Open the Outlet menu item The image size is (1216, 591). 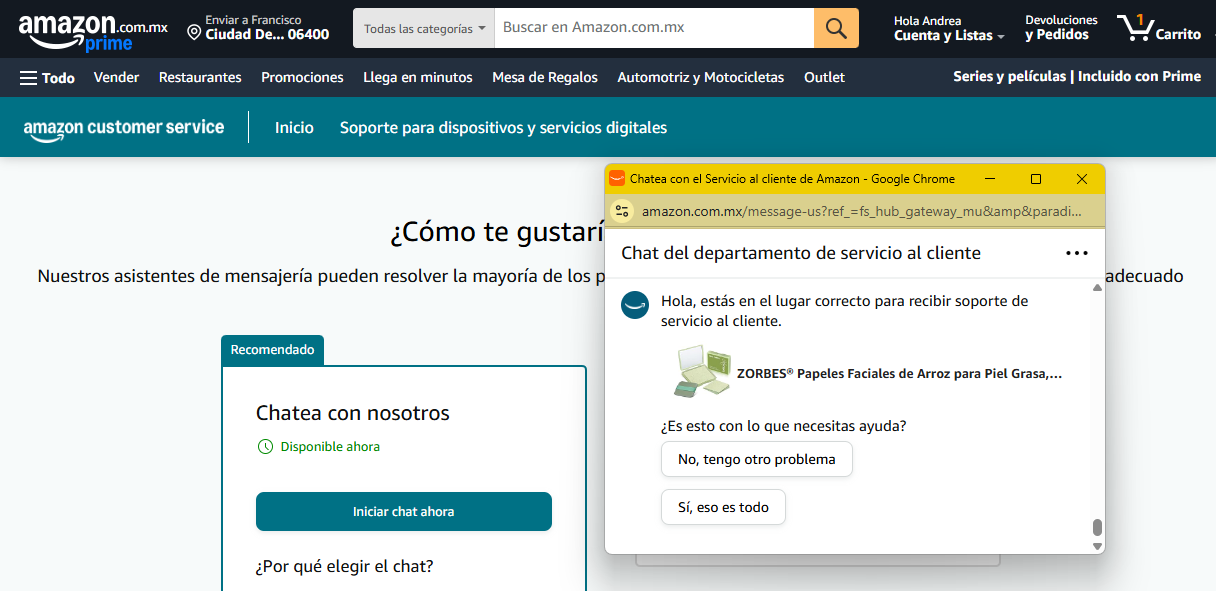824,77
